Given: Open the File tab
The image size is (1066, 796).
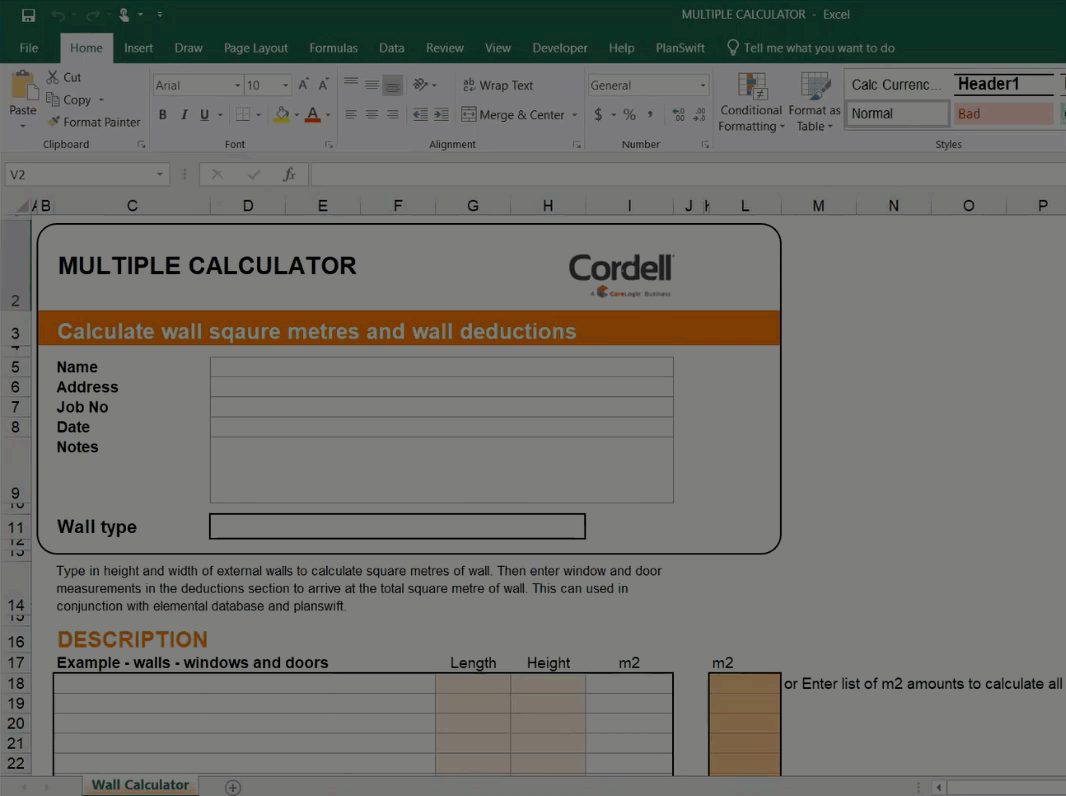Looking at the screenshot, I should tap(29, 48).
